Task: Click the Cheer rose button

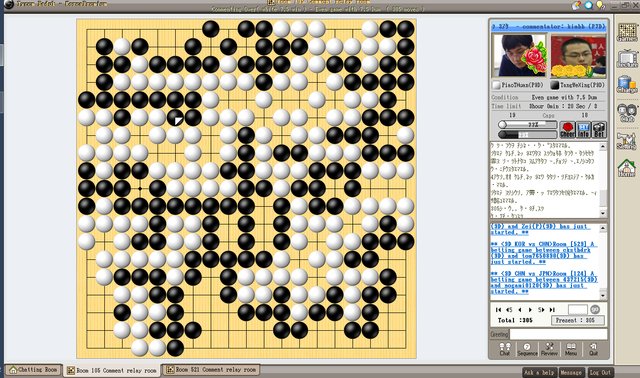Action: (x=567, y=129)
